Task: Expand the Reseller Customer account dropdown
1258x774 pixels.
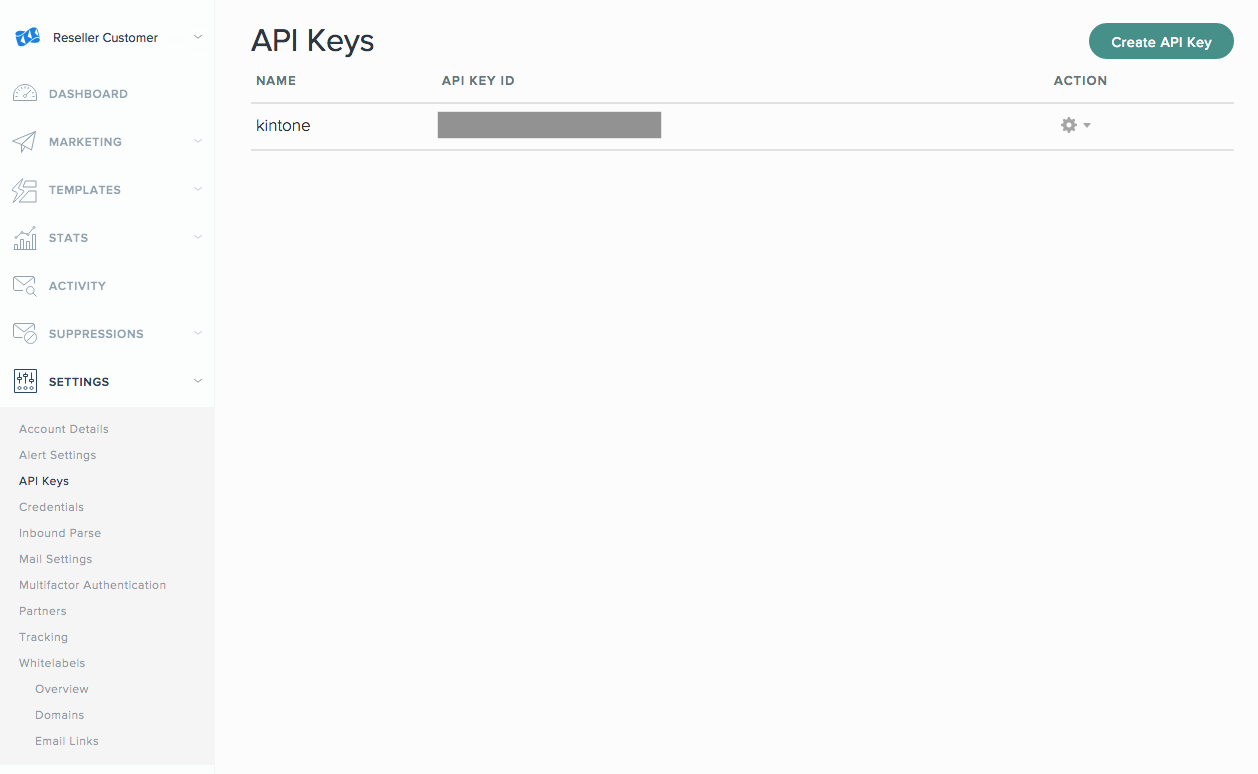Action: [x=197, y=38]
